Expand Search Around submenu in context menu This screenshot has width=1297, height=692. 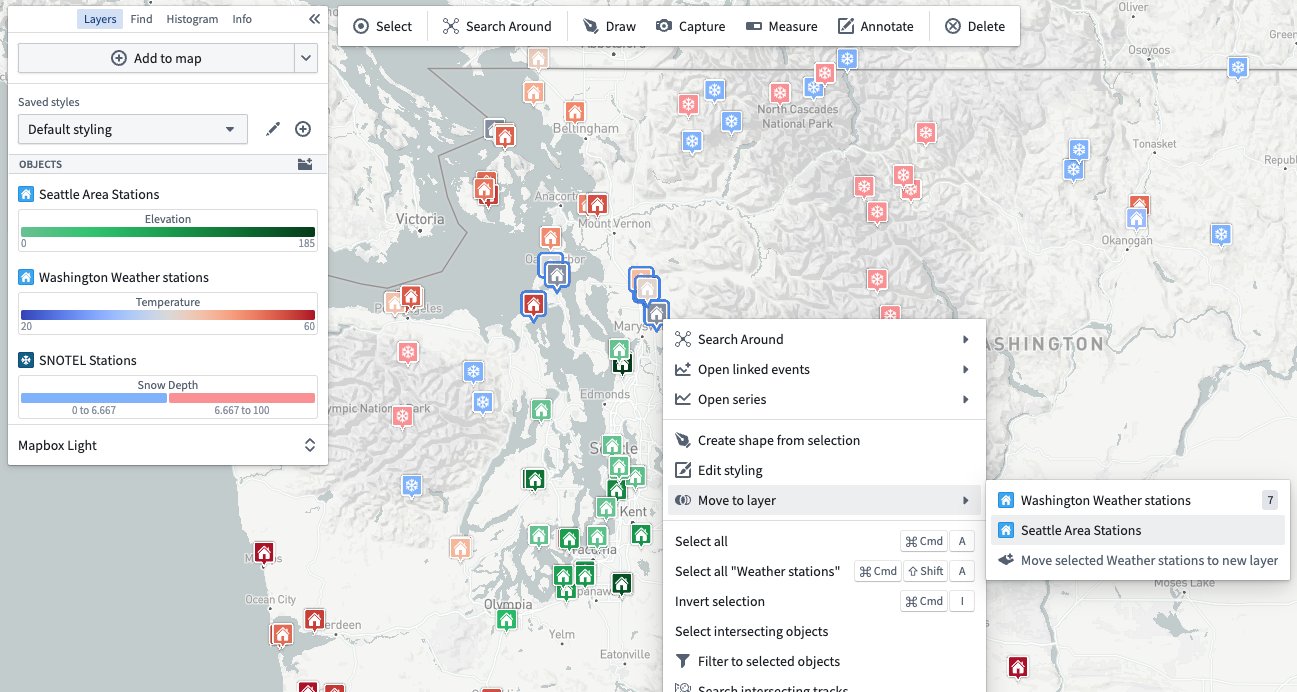coord(824,339)
